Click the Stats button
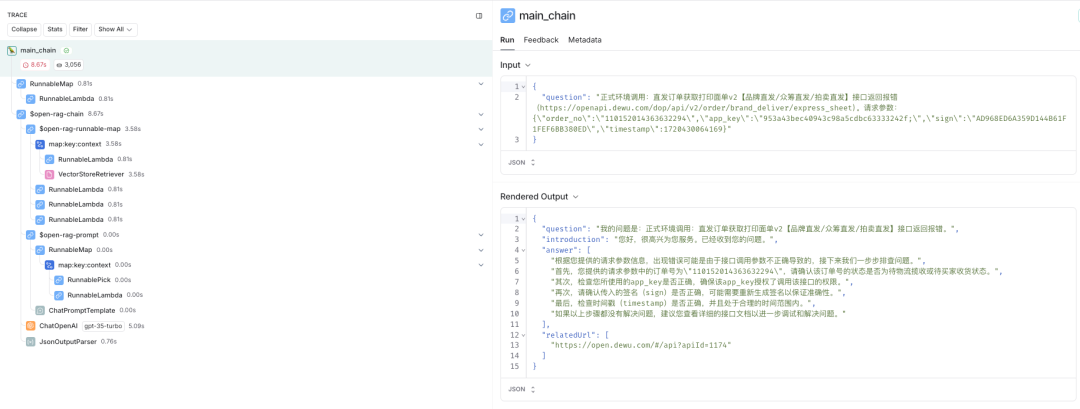This screenshot has height=409, width=1080. coord(55,30)
